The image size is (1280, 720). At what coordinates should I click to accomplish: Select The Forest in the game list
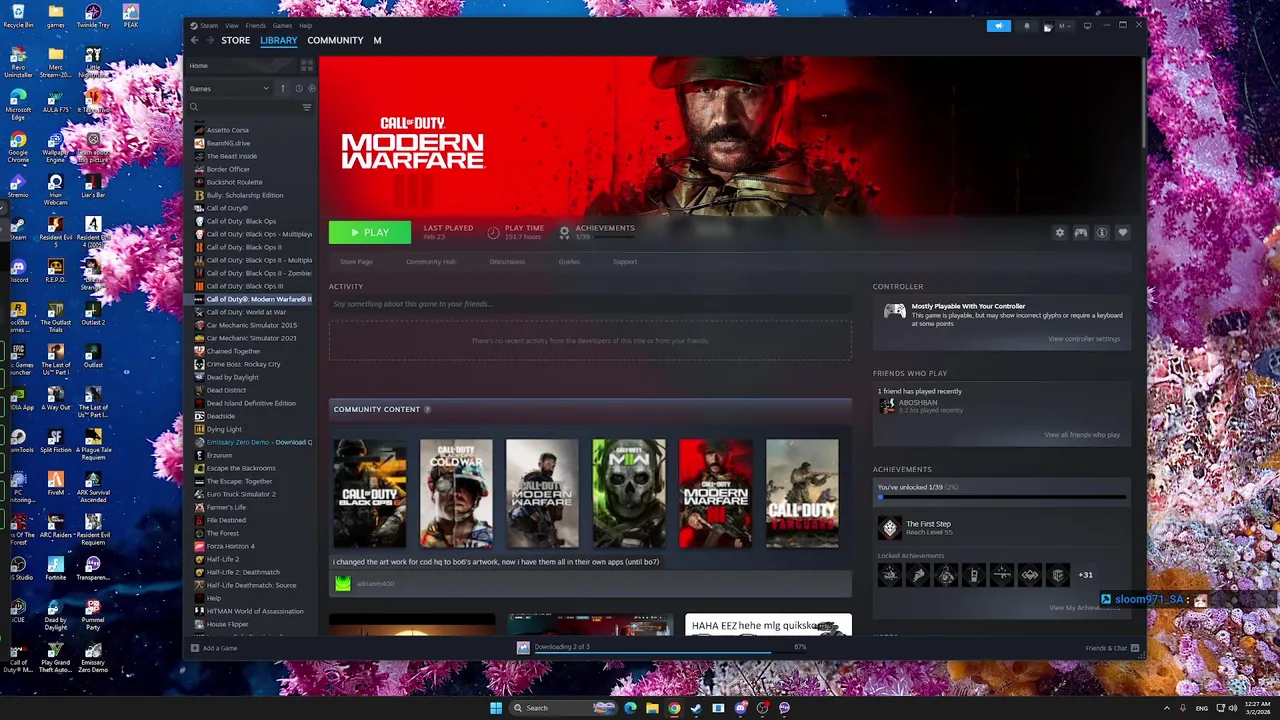coord(222,533)
